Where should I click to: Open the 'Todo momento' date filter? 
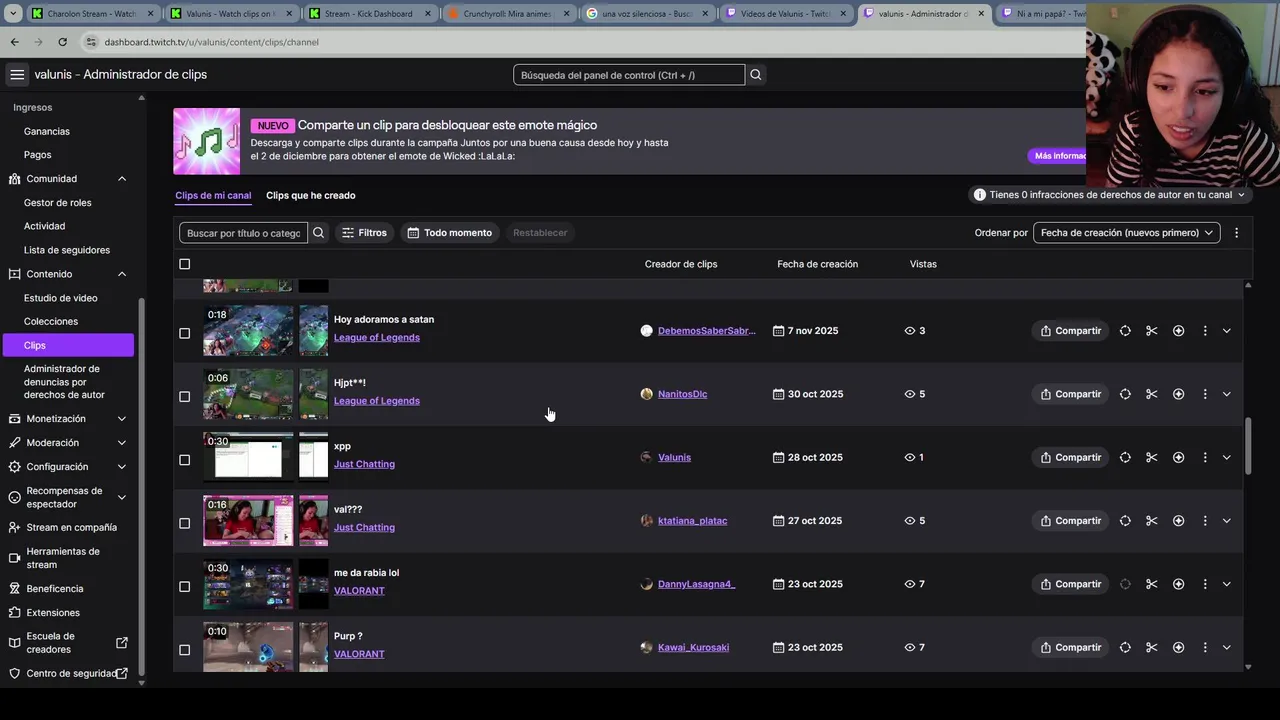(452, 233)
